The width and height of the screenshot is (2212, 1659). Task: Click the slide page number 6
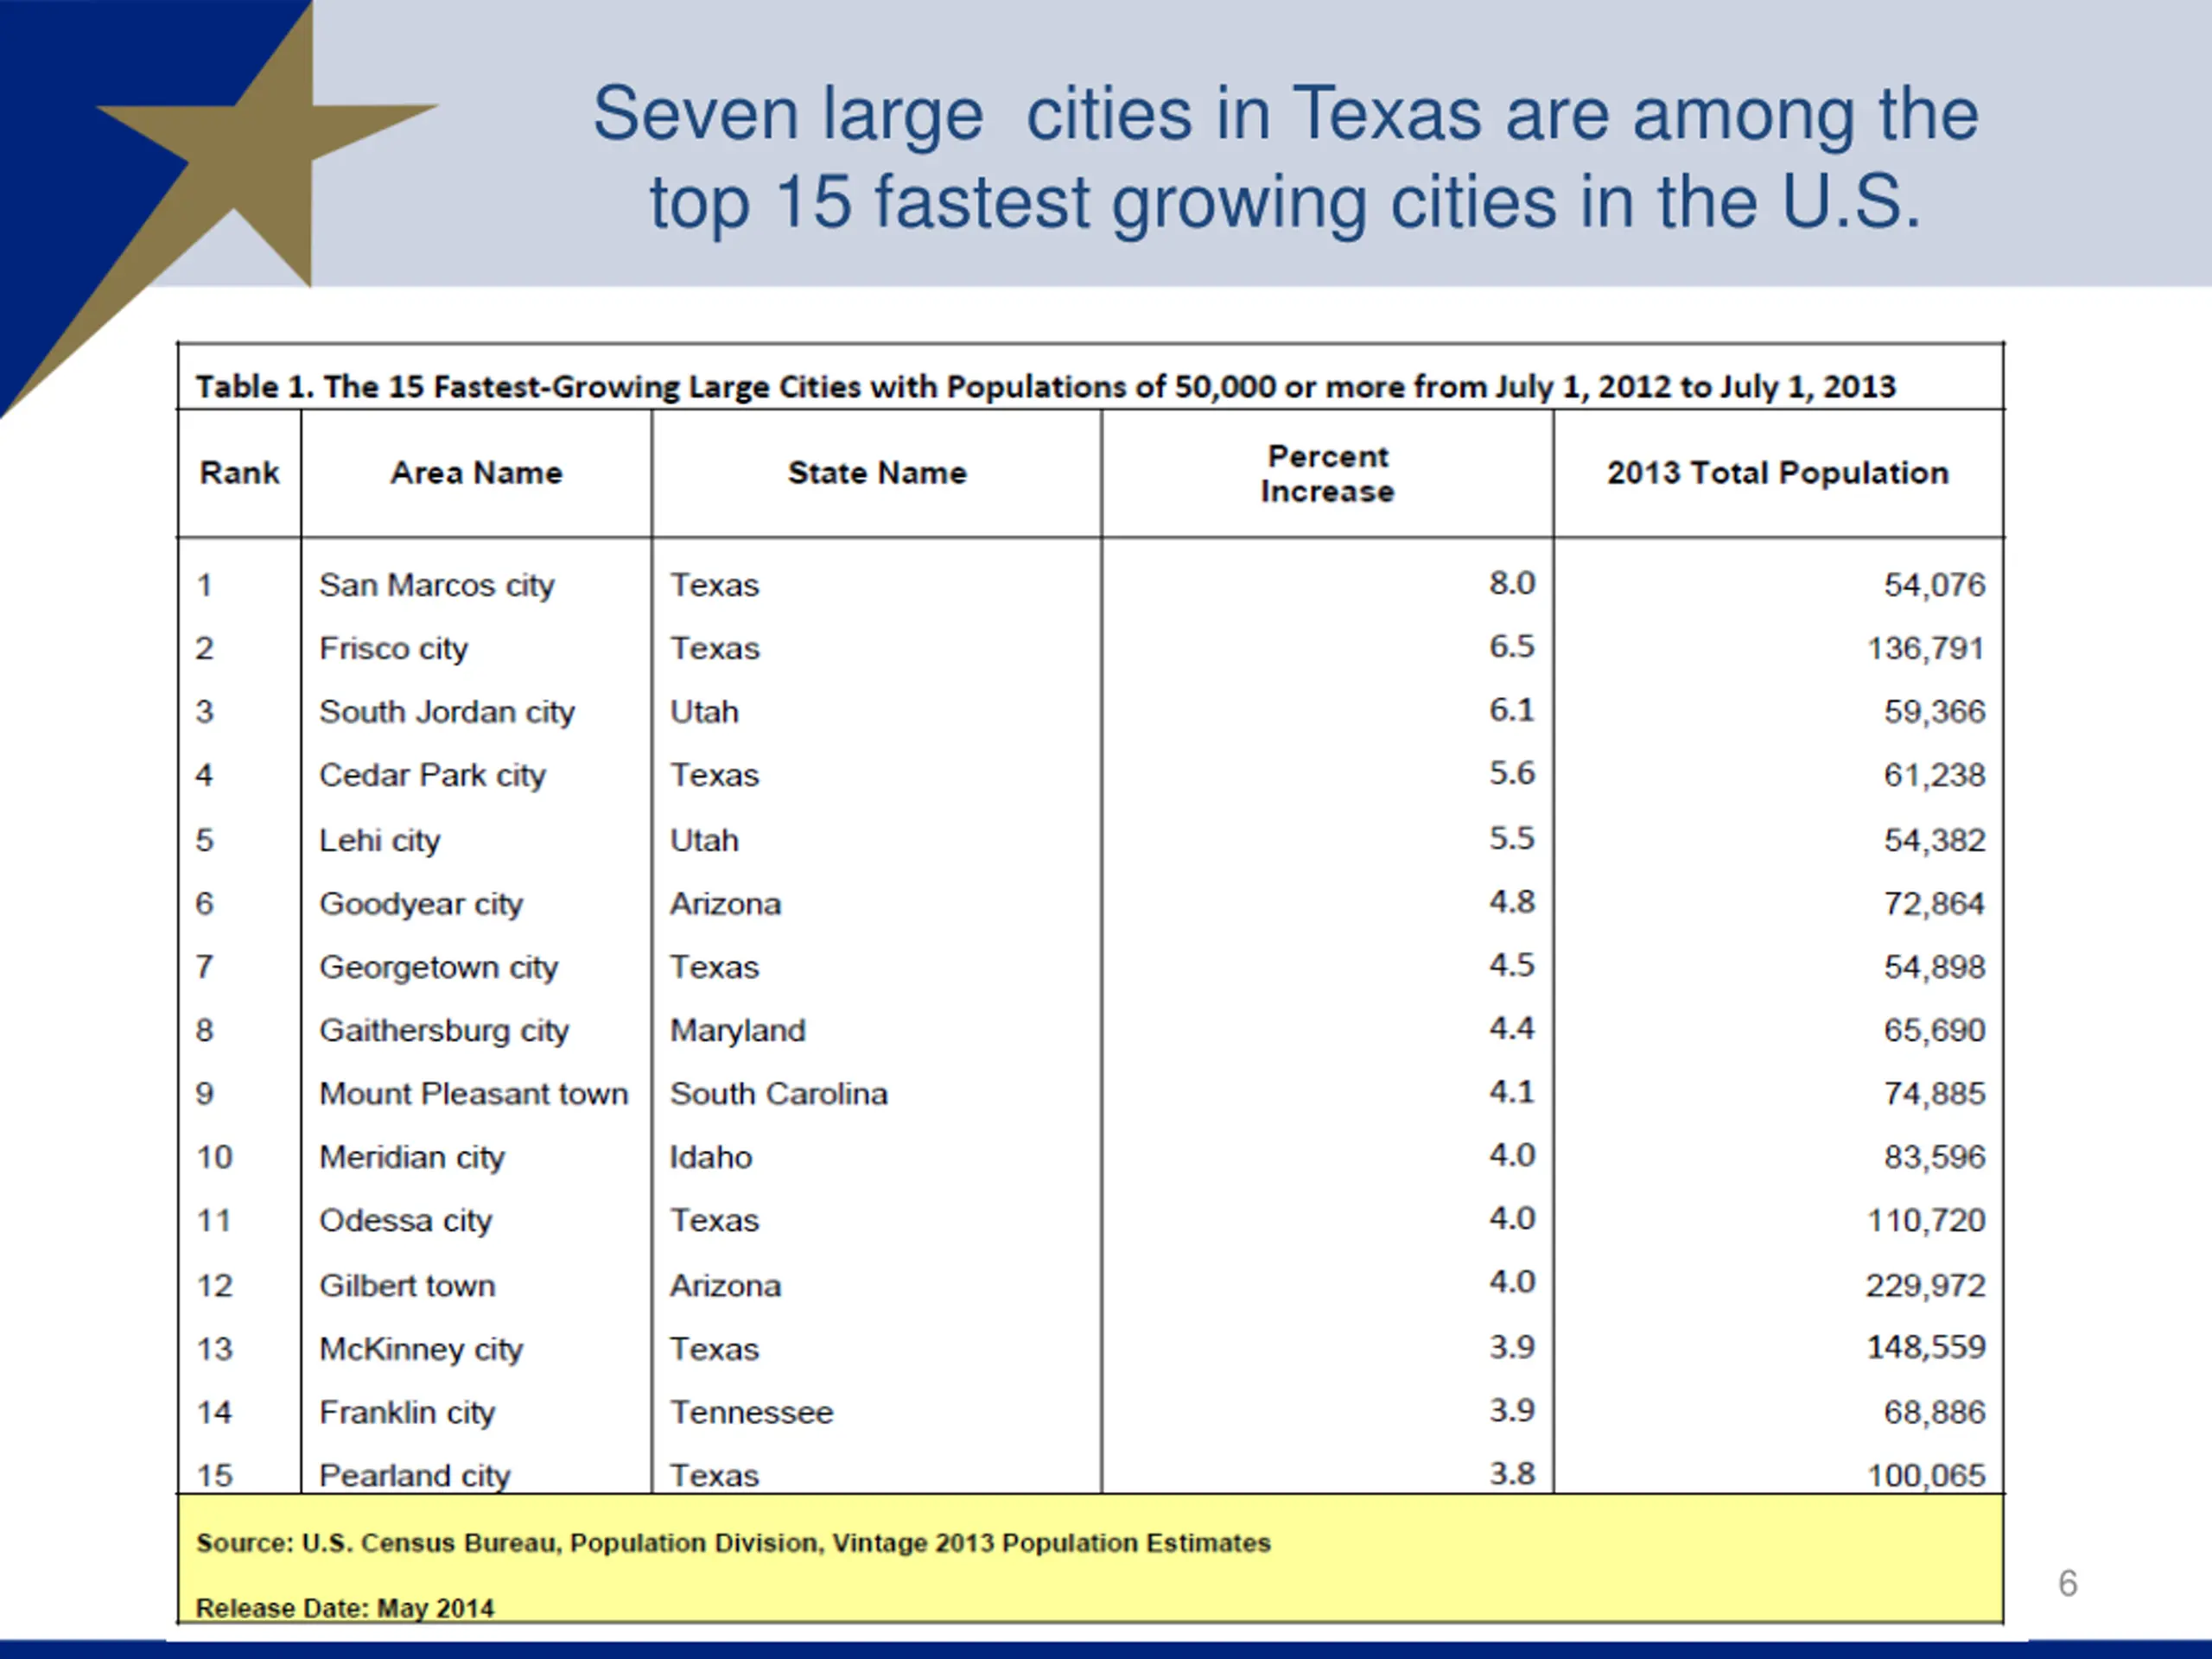point(2068,1584)
